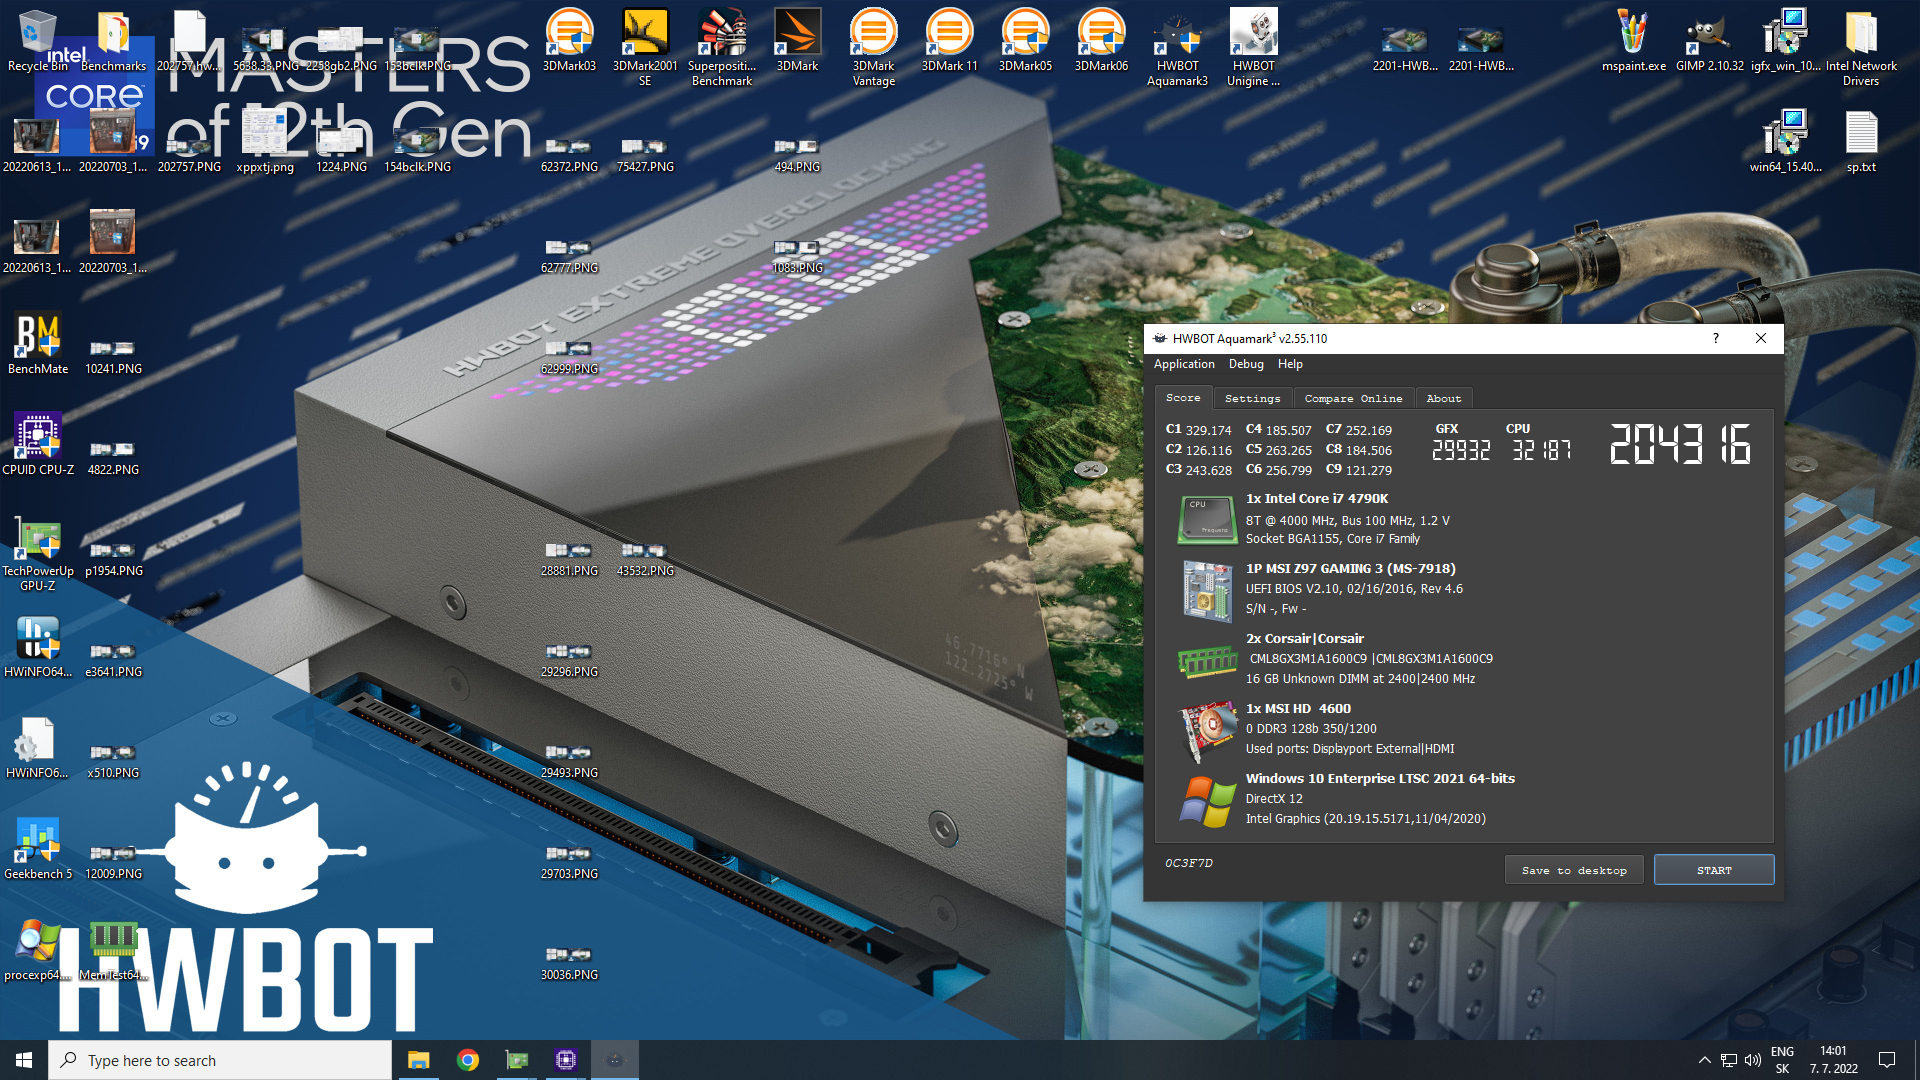Launch the 3DMark shortcut icon
The width and height of the screenshot is (1920, 1080).
(797, 42)
